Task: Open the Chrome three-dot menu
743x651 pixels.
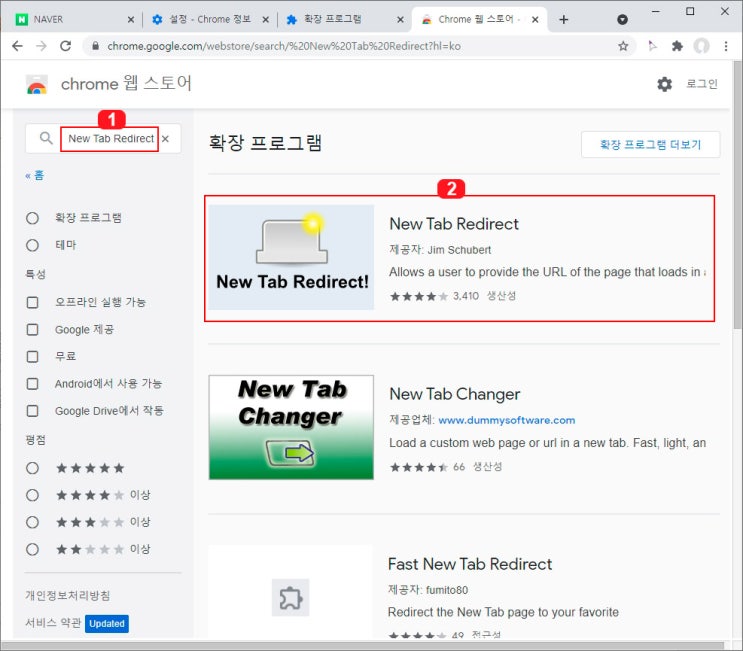Action: [x=725, y=46]
